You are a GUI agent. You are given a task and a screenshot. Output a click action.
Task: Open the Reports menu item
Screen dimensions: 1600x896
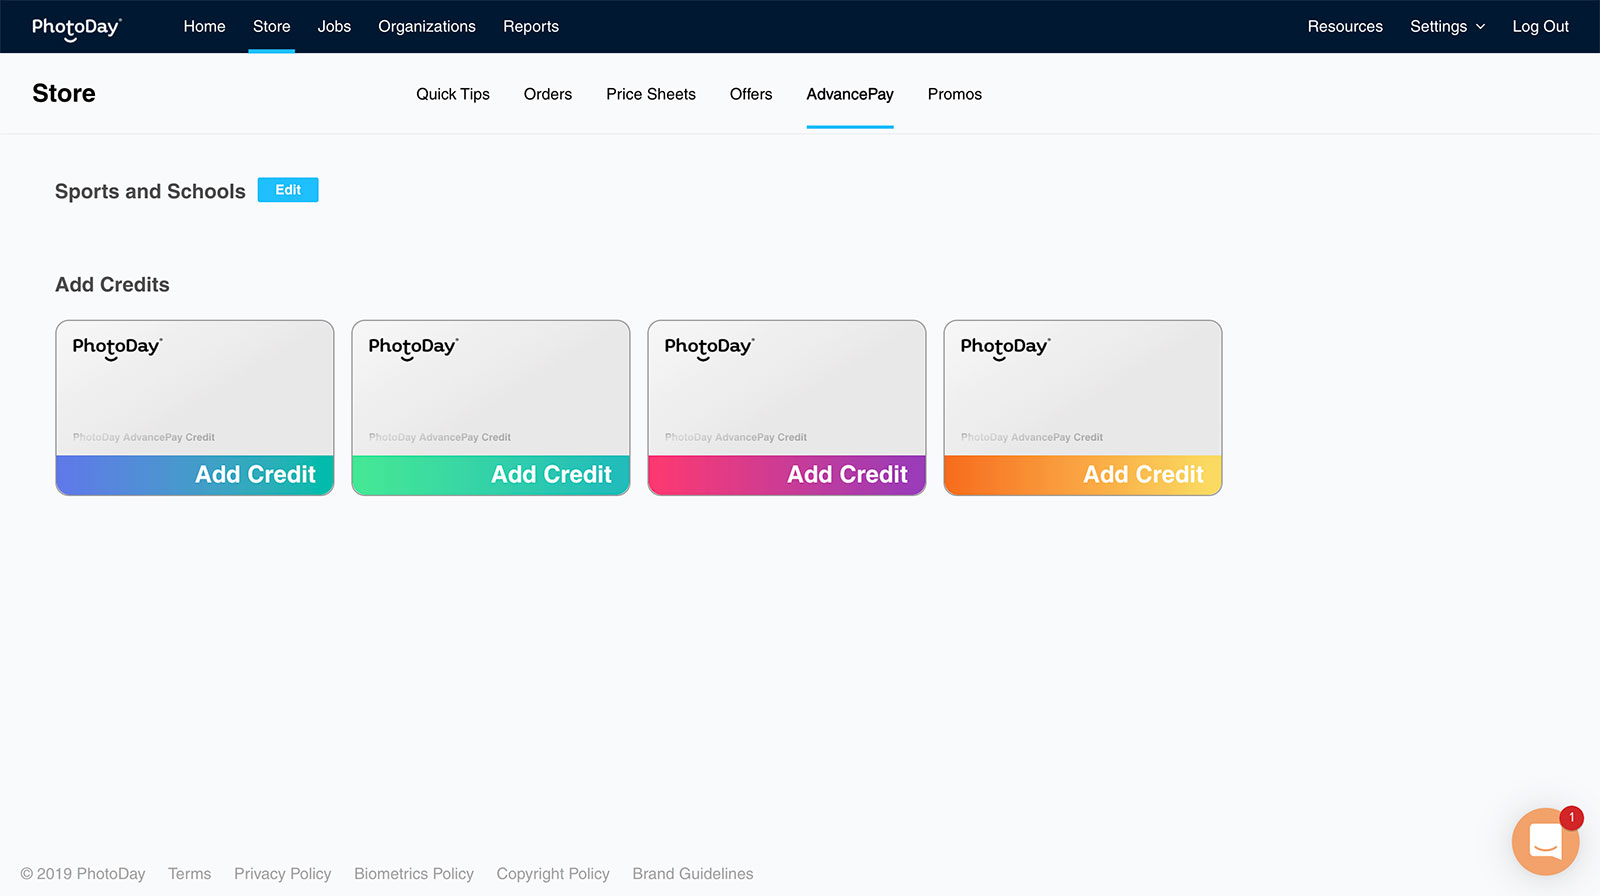pos(531,27)
